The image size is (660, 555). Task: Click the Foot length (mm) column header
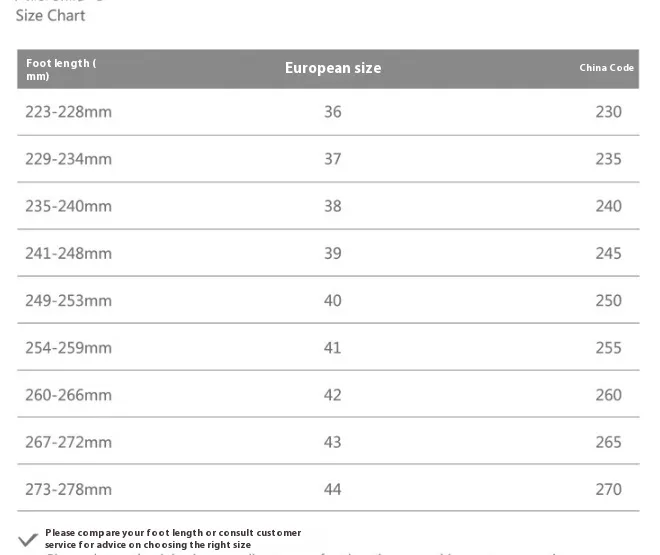click(61, 69)
